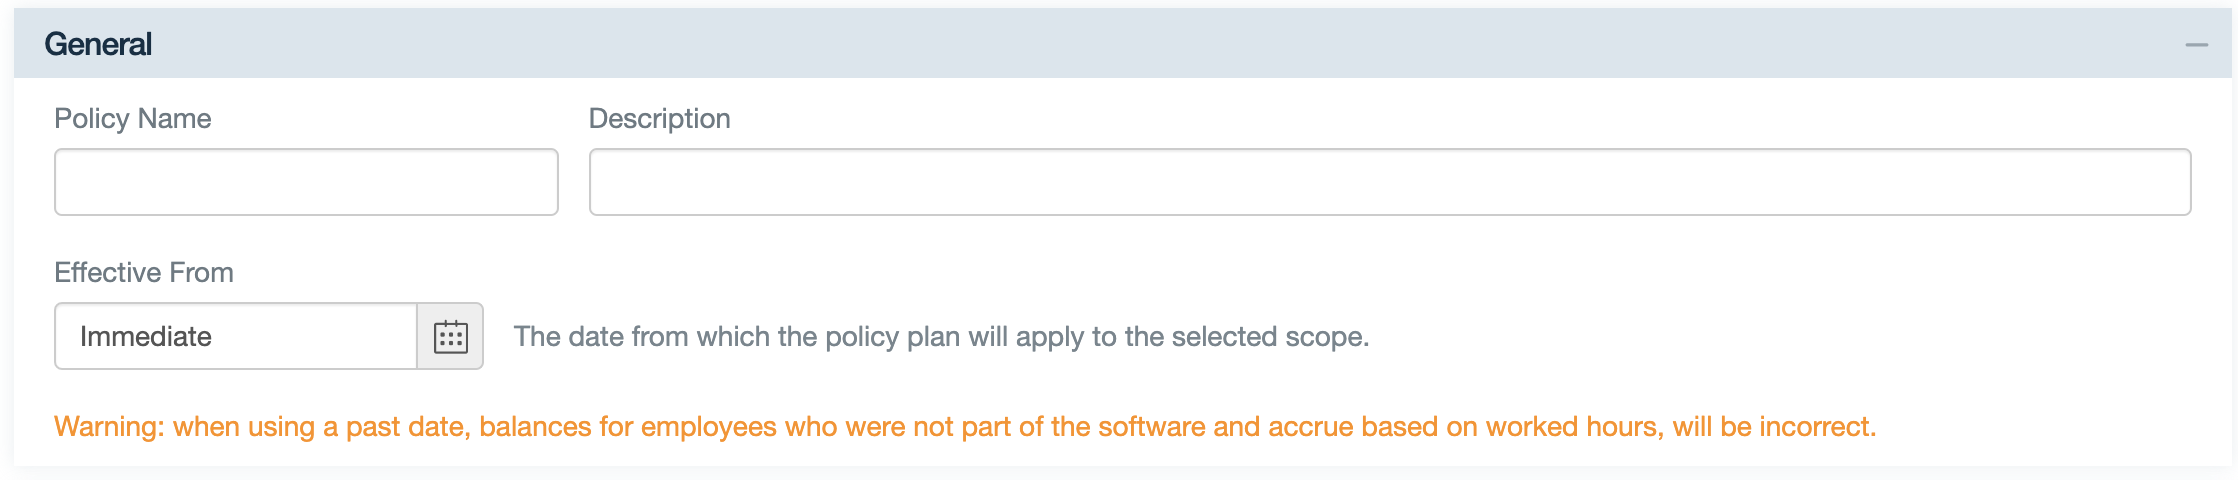Click the General section title

click(98, 45)
